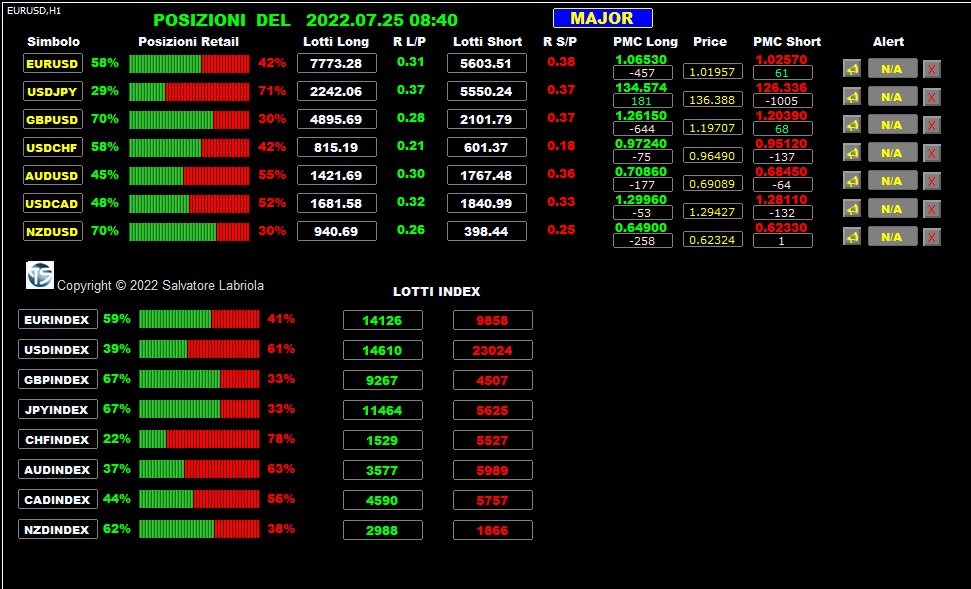
Task: Click the N/A alert button for GBPUSD
Action: click(892, 124)
